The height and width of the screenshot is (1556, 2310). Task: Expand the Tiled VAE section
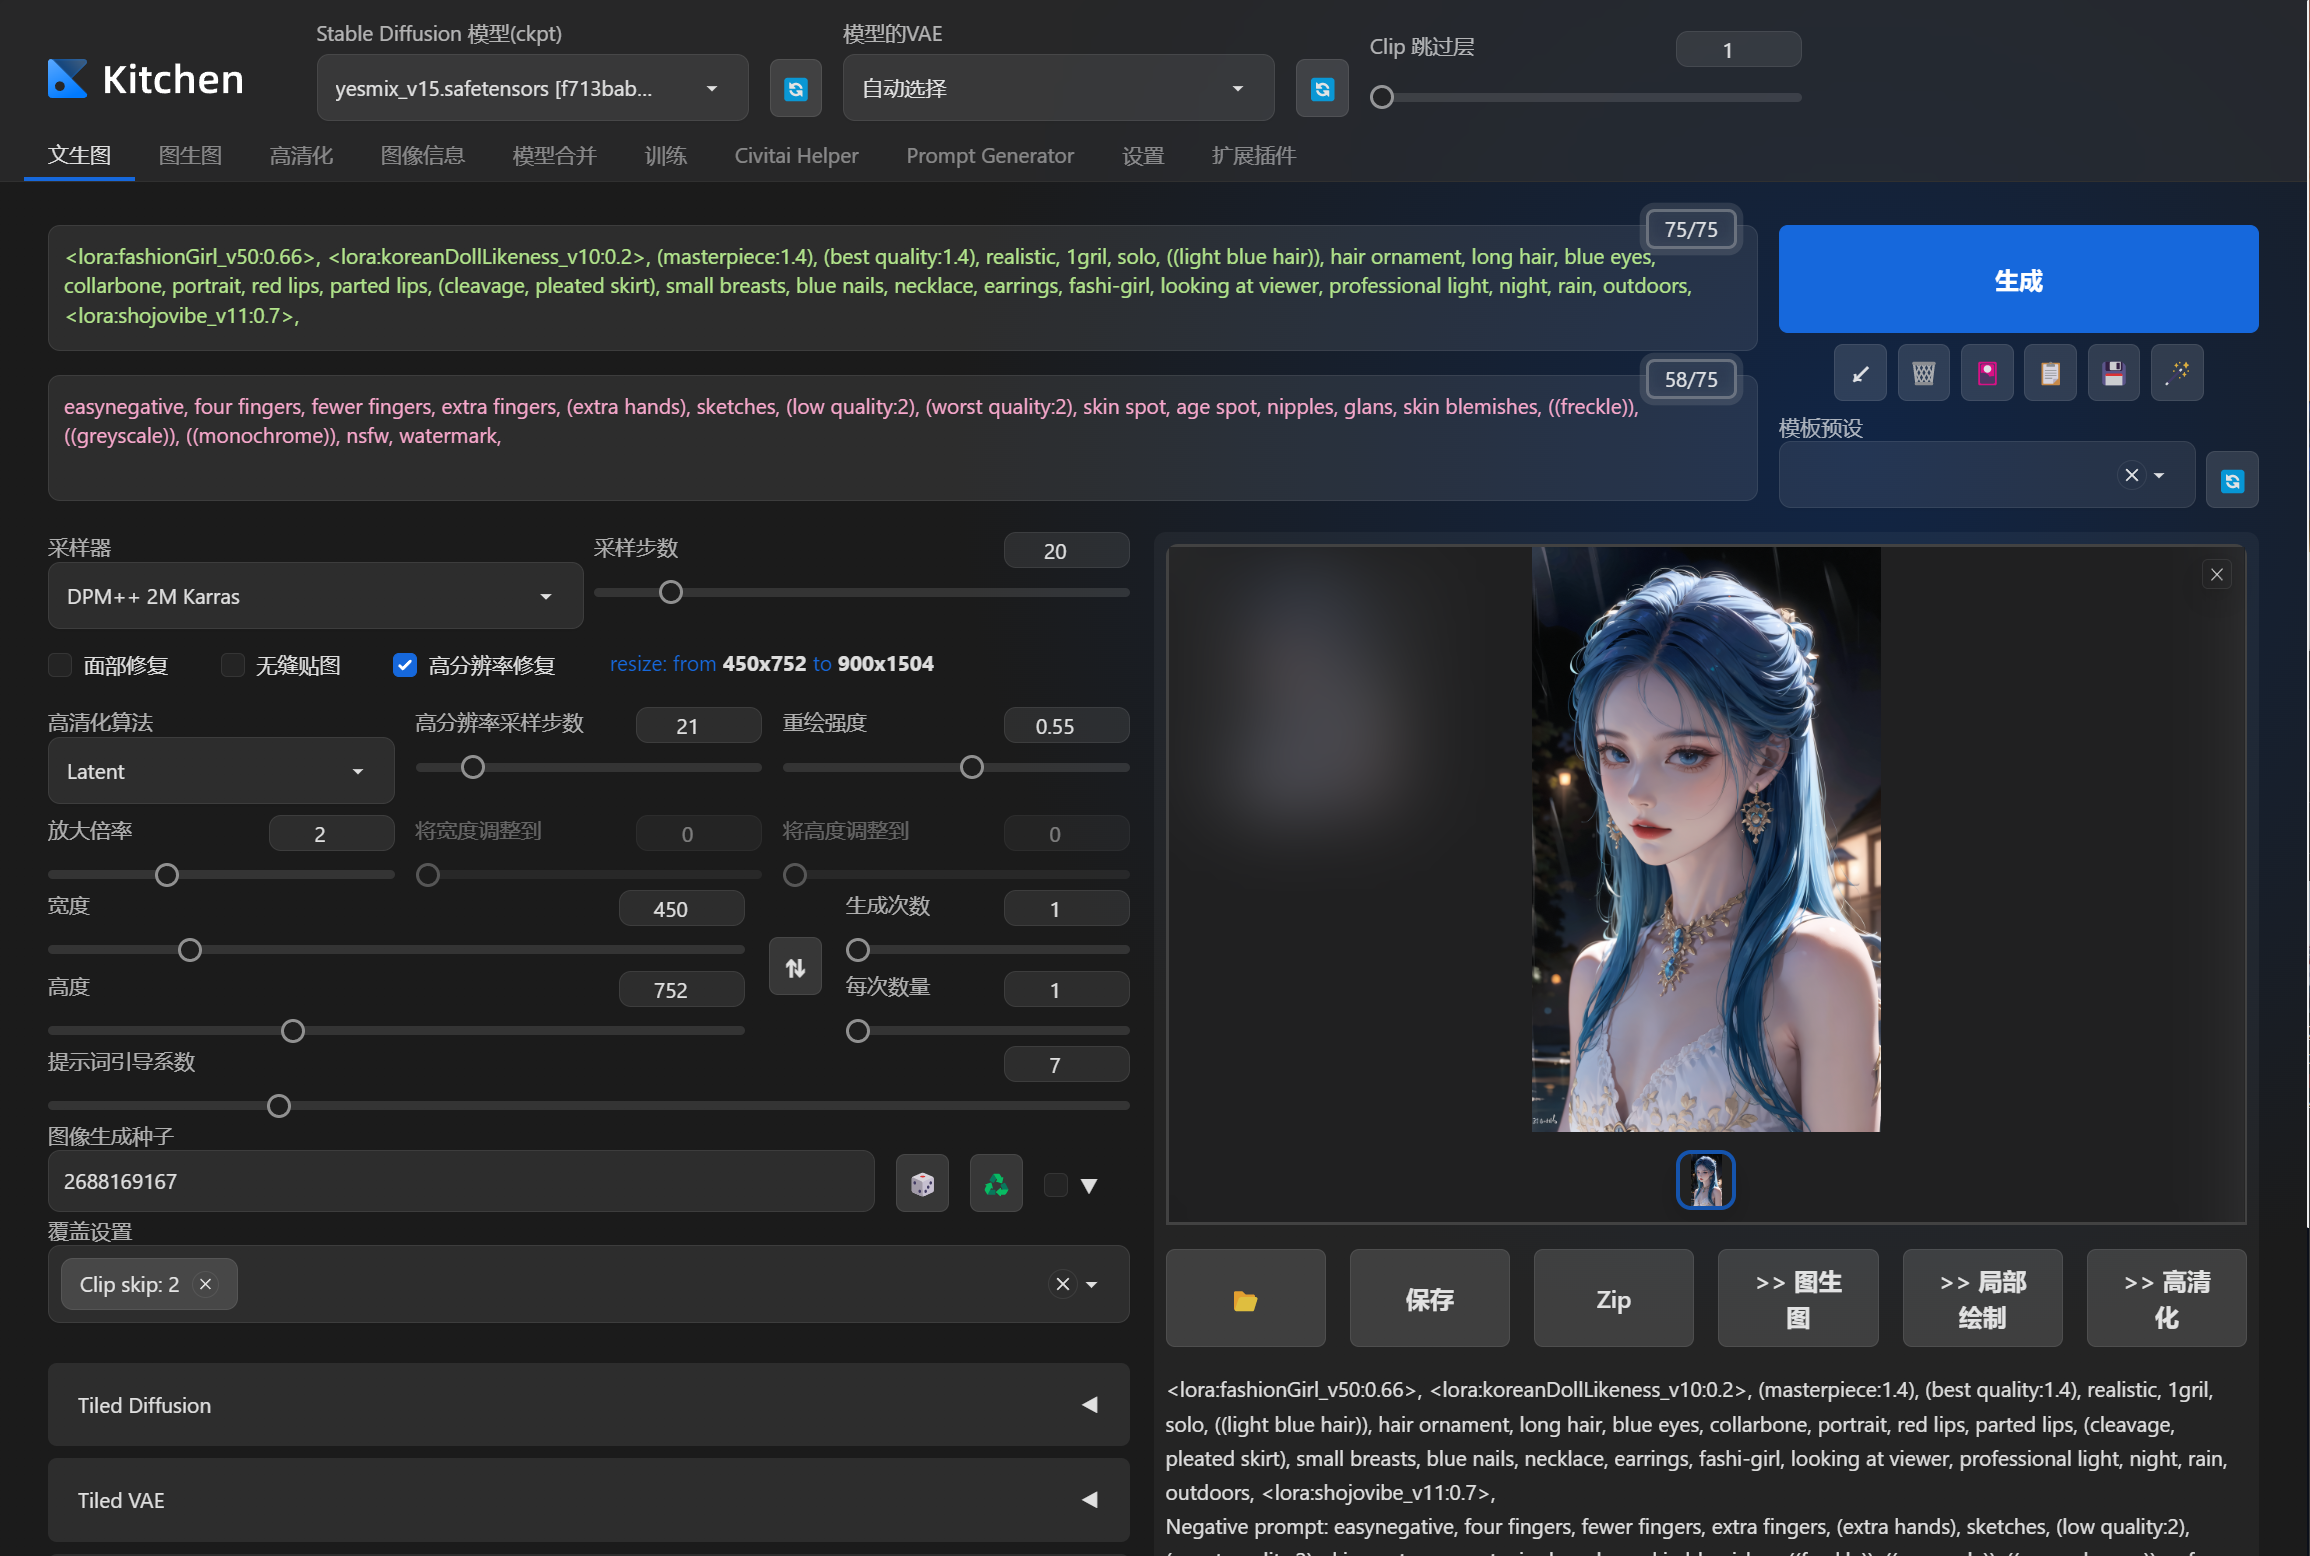(x=588, y=1500)
